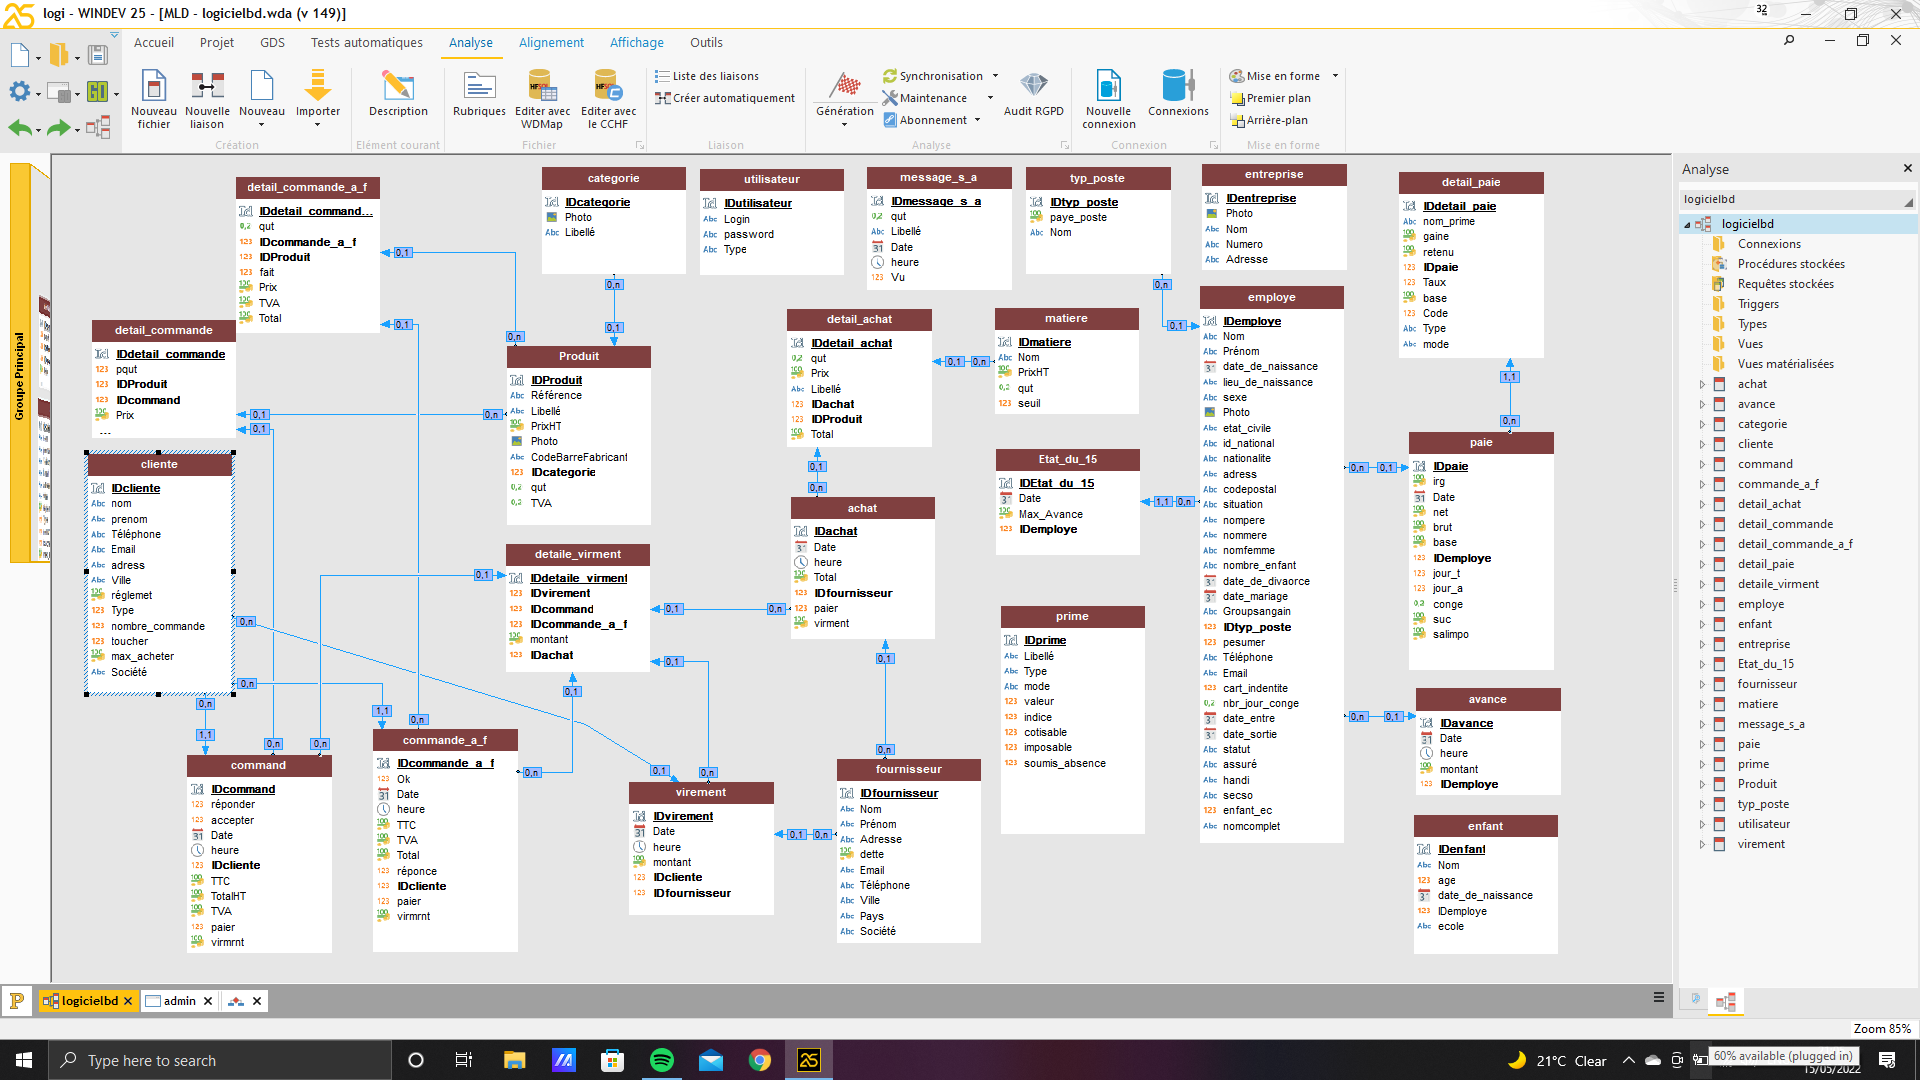Viewport: 1920px width, 1080px height.
Task: Click the save disk icon
Action: tap(97, 55)
